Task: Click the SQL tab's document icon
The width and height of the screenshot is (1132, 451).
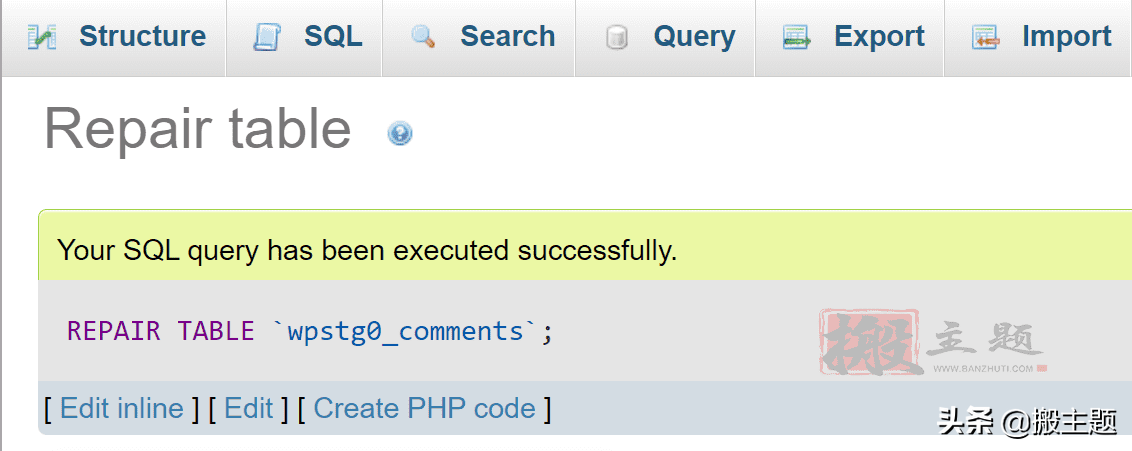Action: point(267,38)
